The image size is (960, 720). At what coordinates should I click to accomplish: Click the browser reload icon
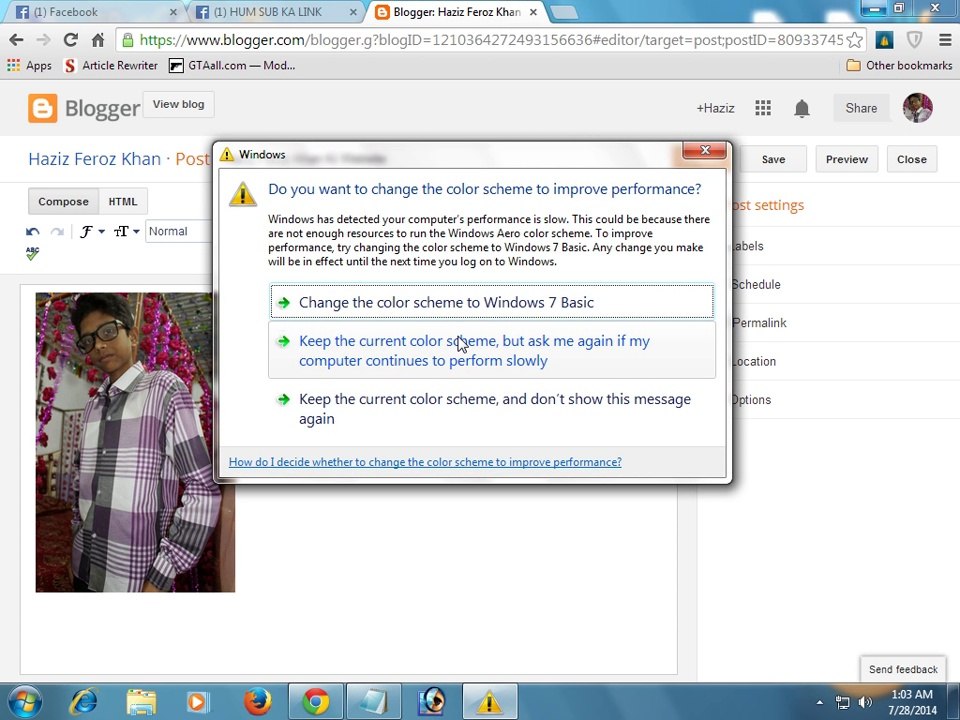coord(70,40)
